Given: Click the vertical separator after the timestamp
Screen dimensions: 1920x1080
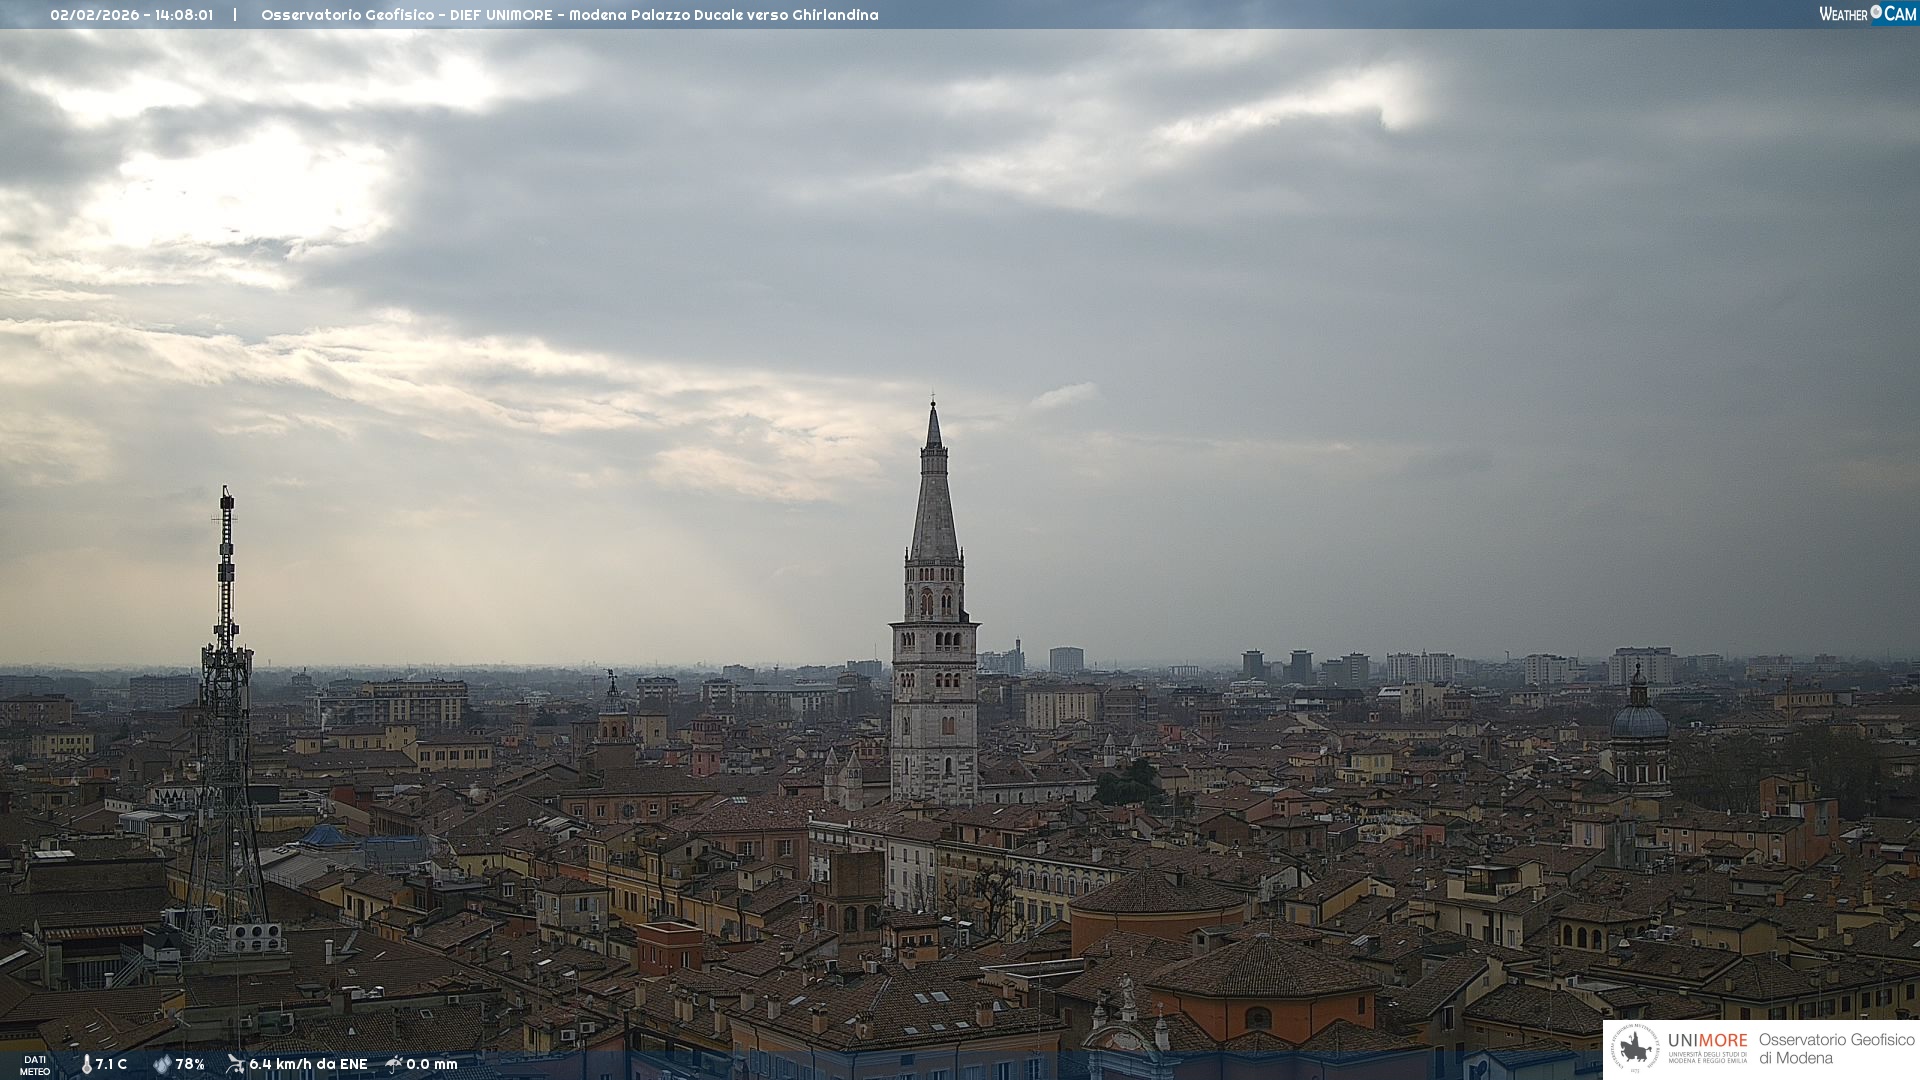Looking at the screenshot, I should [235, 15].
